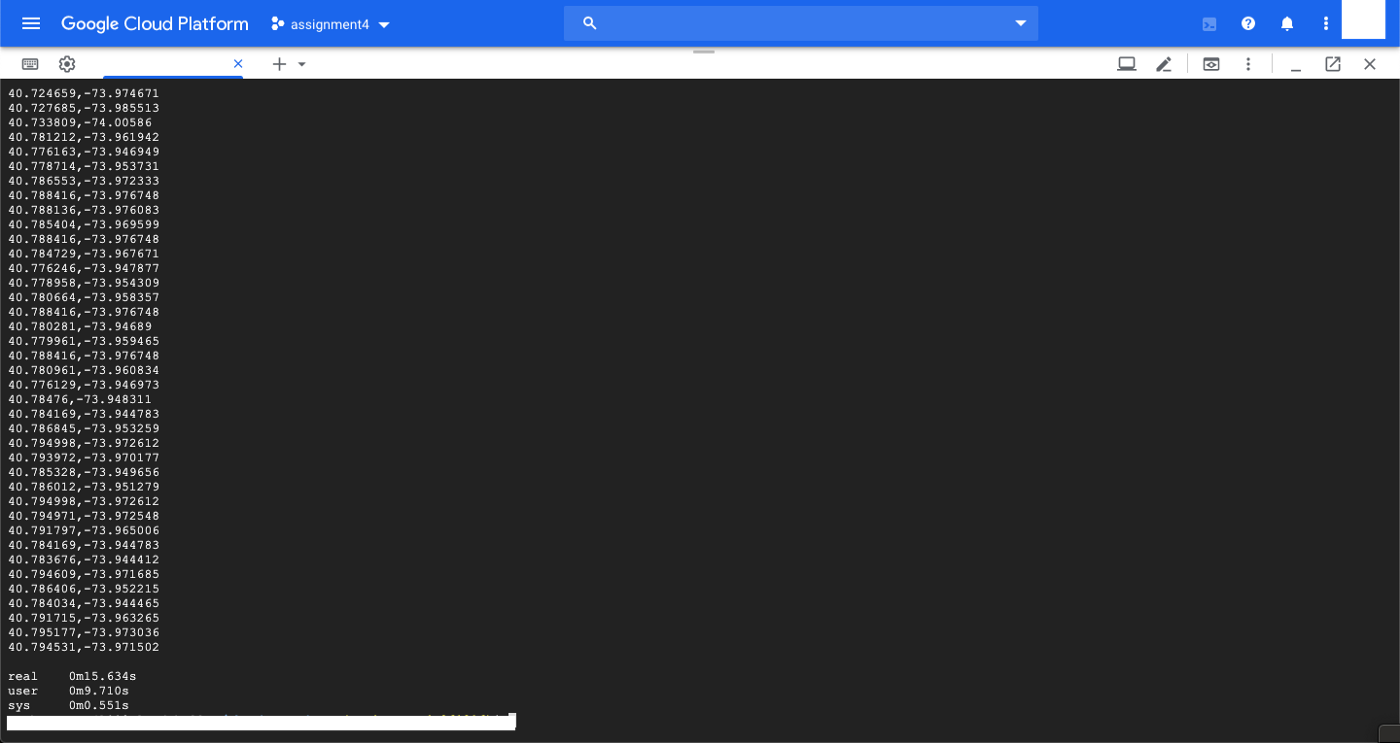Click the user 0m9.710s timing line
Viewport: 1400px width, 743px height.
point(68,691)
